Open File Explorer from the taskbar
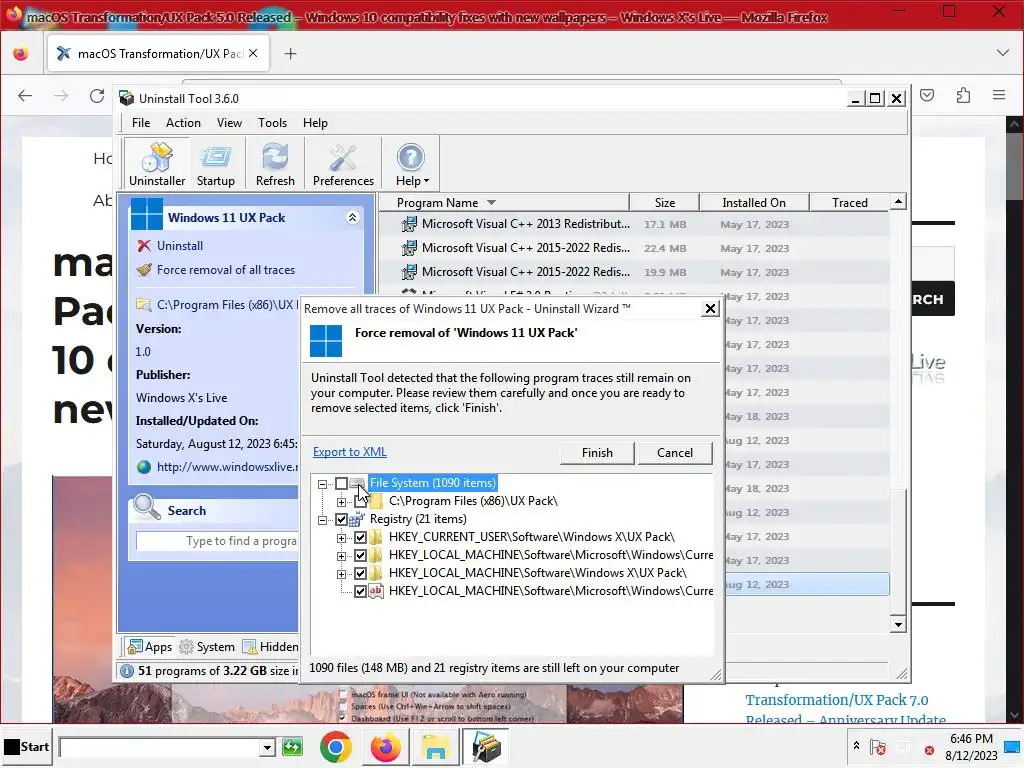This screenshot has width=1024, height=768. pos(435,747)
